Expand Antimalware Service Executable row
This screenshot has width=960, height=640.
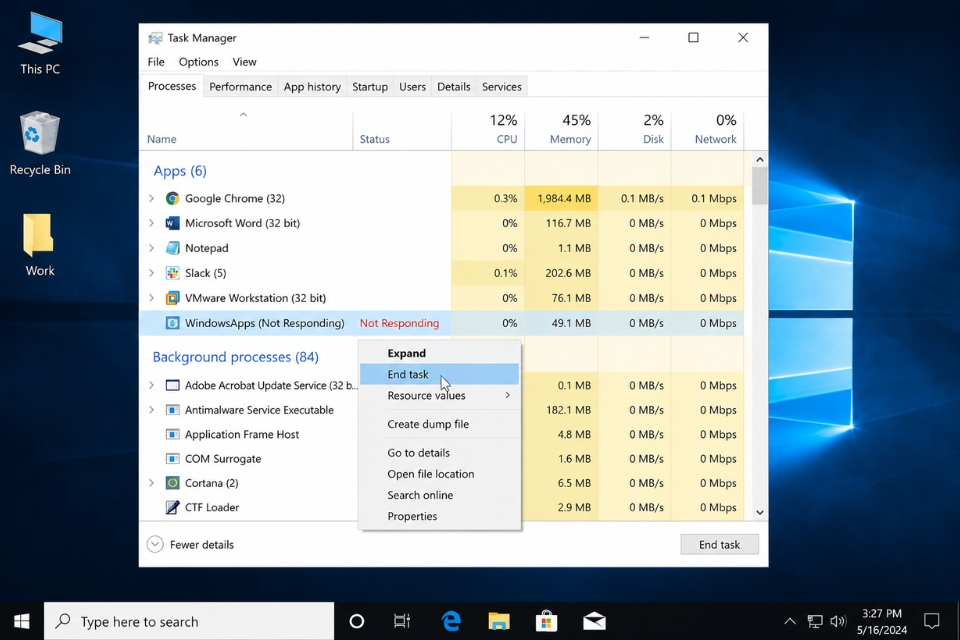click(152, 410)
